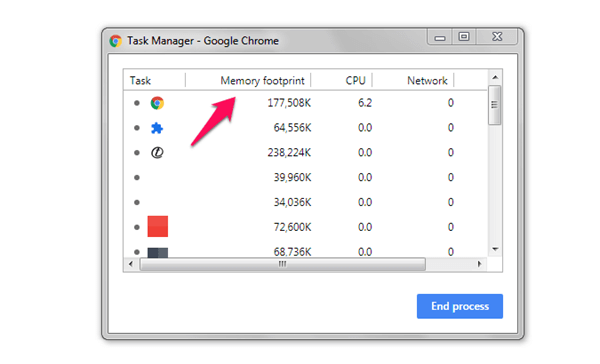
Task: Sort by the CPU column header
Action: pyautogui.click(x=355, y=81)
